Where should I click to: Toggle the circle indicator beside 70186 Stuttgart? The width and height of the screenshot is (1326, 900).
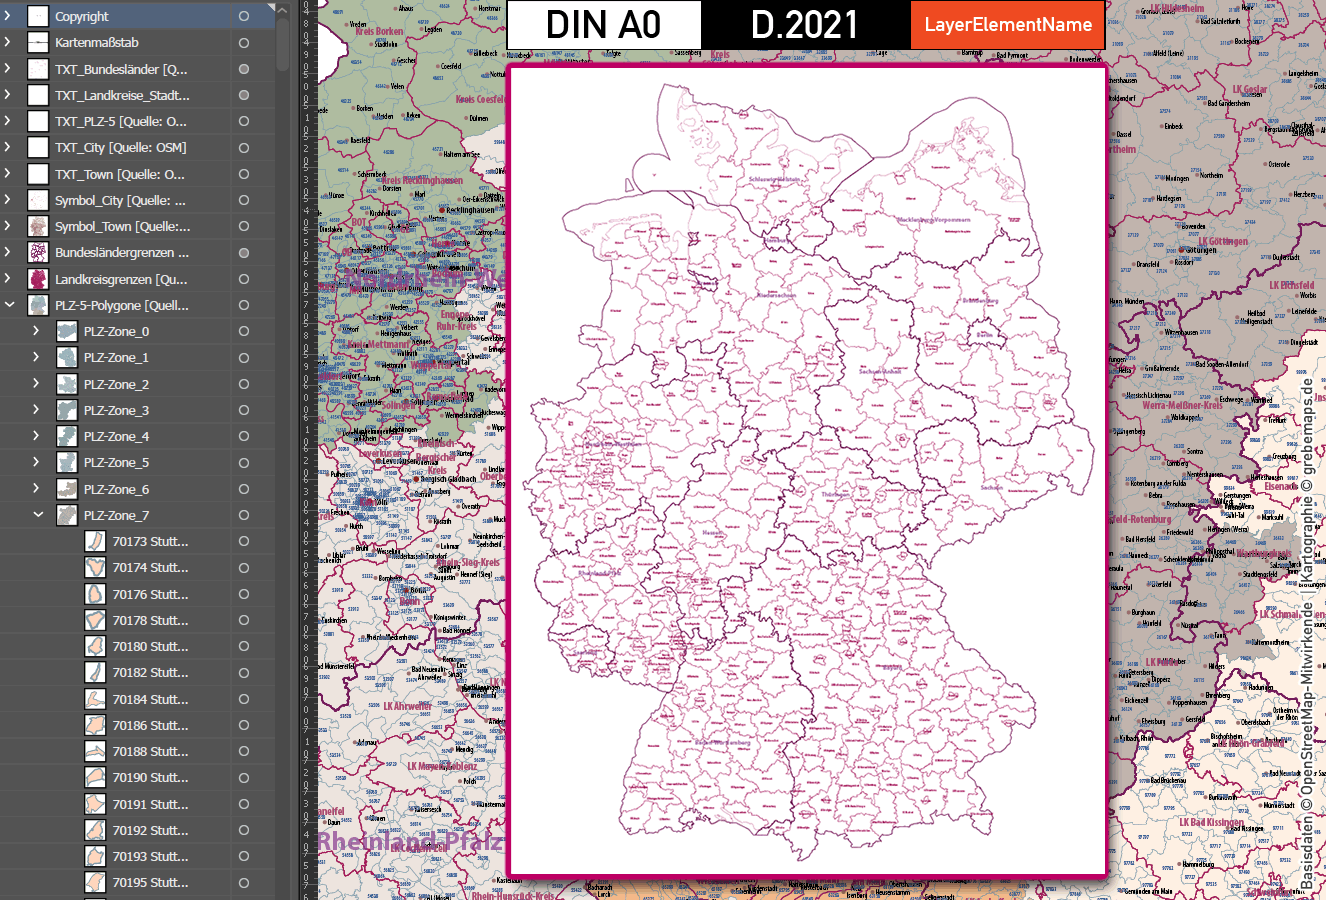243,725
